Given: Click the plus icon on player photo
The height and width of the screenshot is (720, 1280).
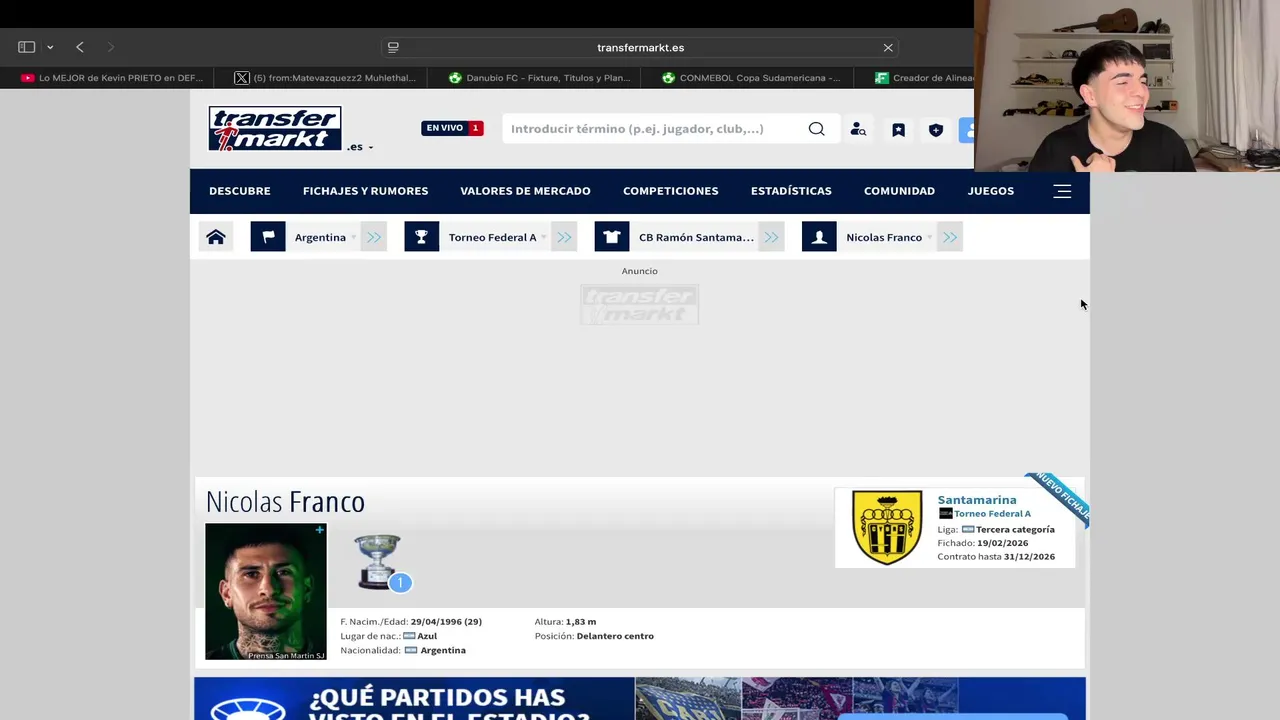Looking at the screenshot, I should (319, 530).
